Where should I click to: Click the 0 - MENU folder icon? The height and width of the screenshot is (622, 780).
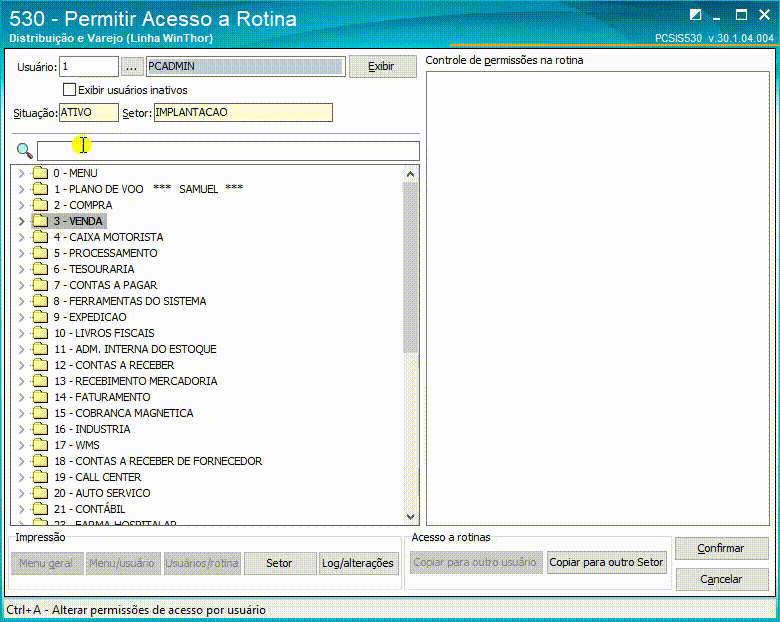tap(40, 173)
